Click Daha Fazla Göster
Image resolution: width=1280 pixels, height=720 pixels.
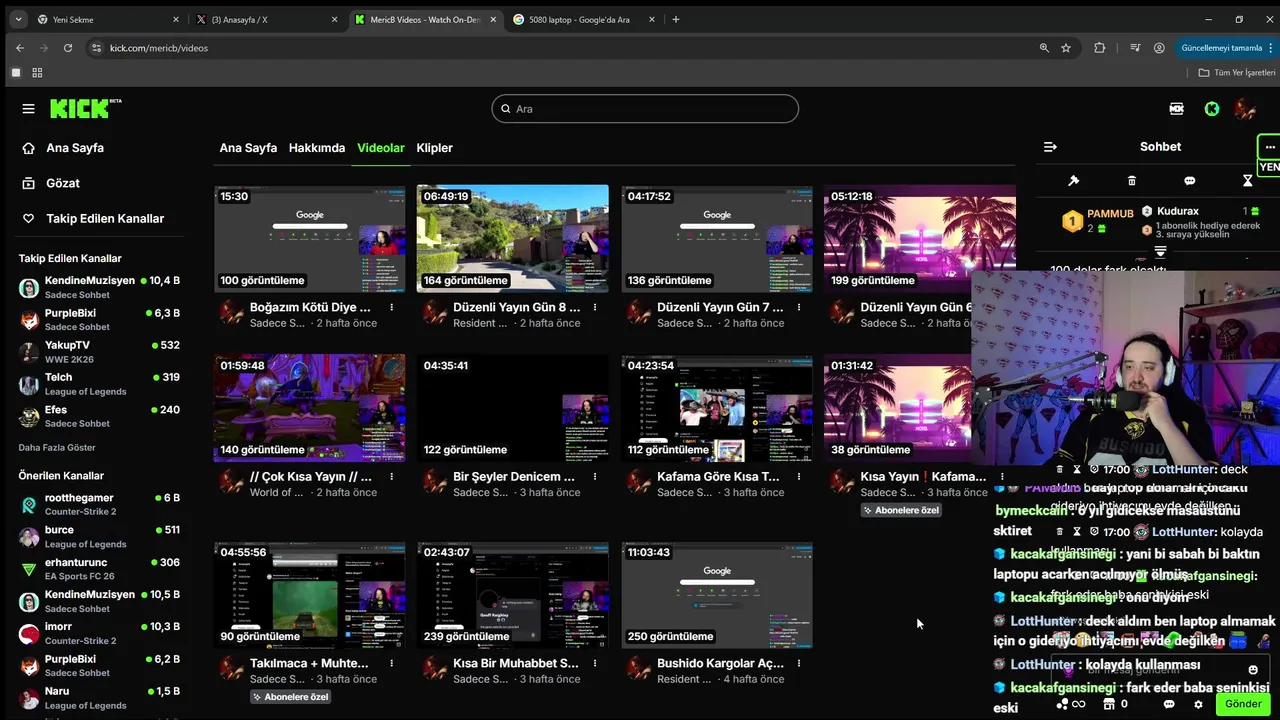tap(57, 448)
